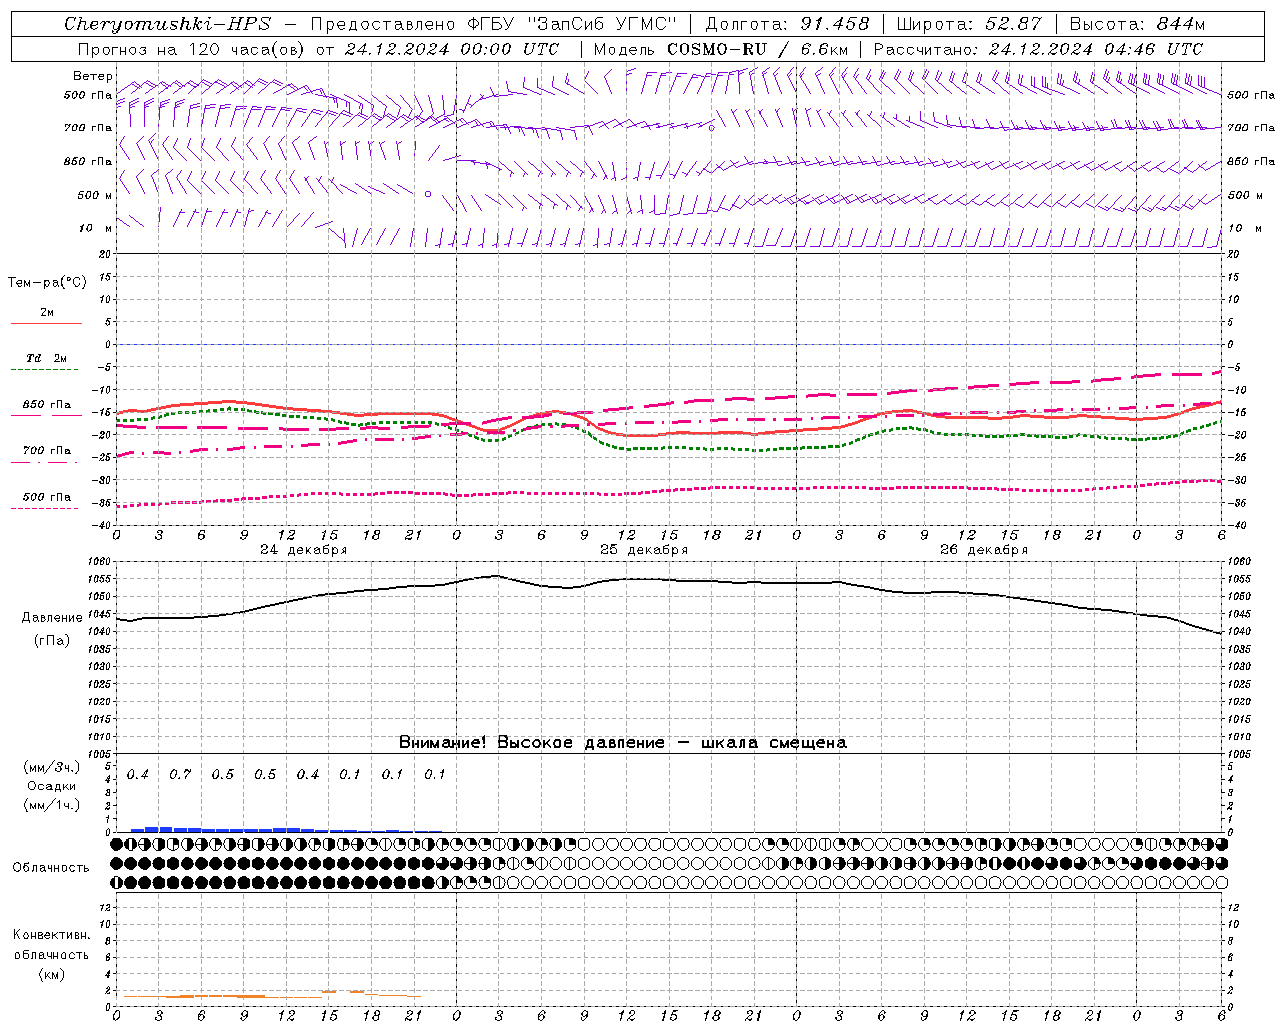Click the calm wind circle at 500 м
1280x1024 pixels.
point(428,194)
